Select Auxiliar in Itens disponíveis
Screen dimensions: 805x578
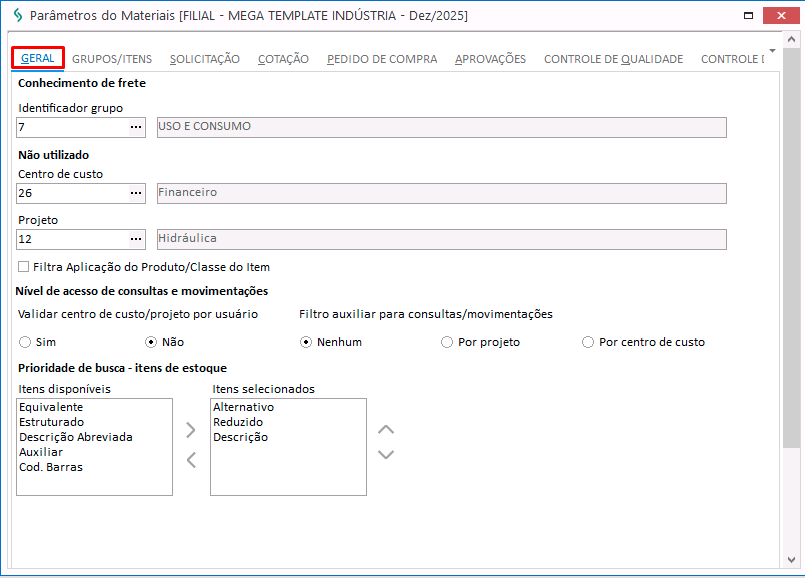point(41,452)
